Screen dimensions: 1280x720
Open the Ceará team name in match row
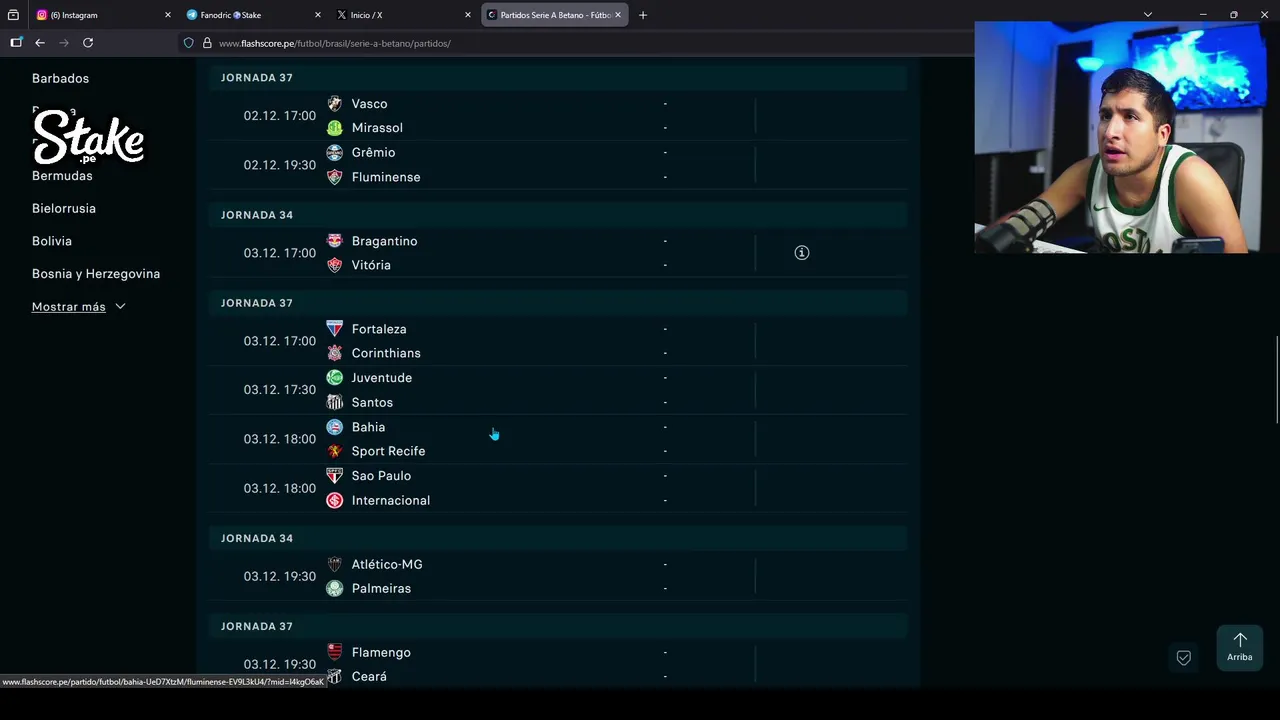coord(369,677)
